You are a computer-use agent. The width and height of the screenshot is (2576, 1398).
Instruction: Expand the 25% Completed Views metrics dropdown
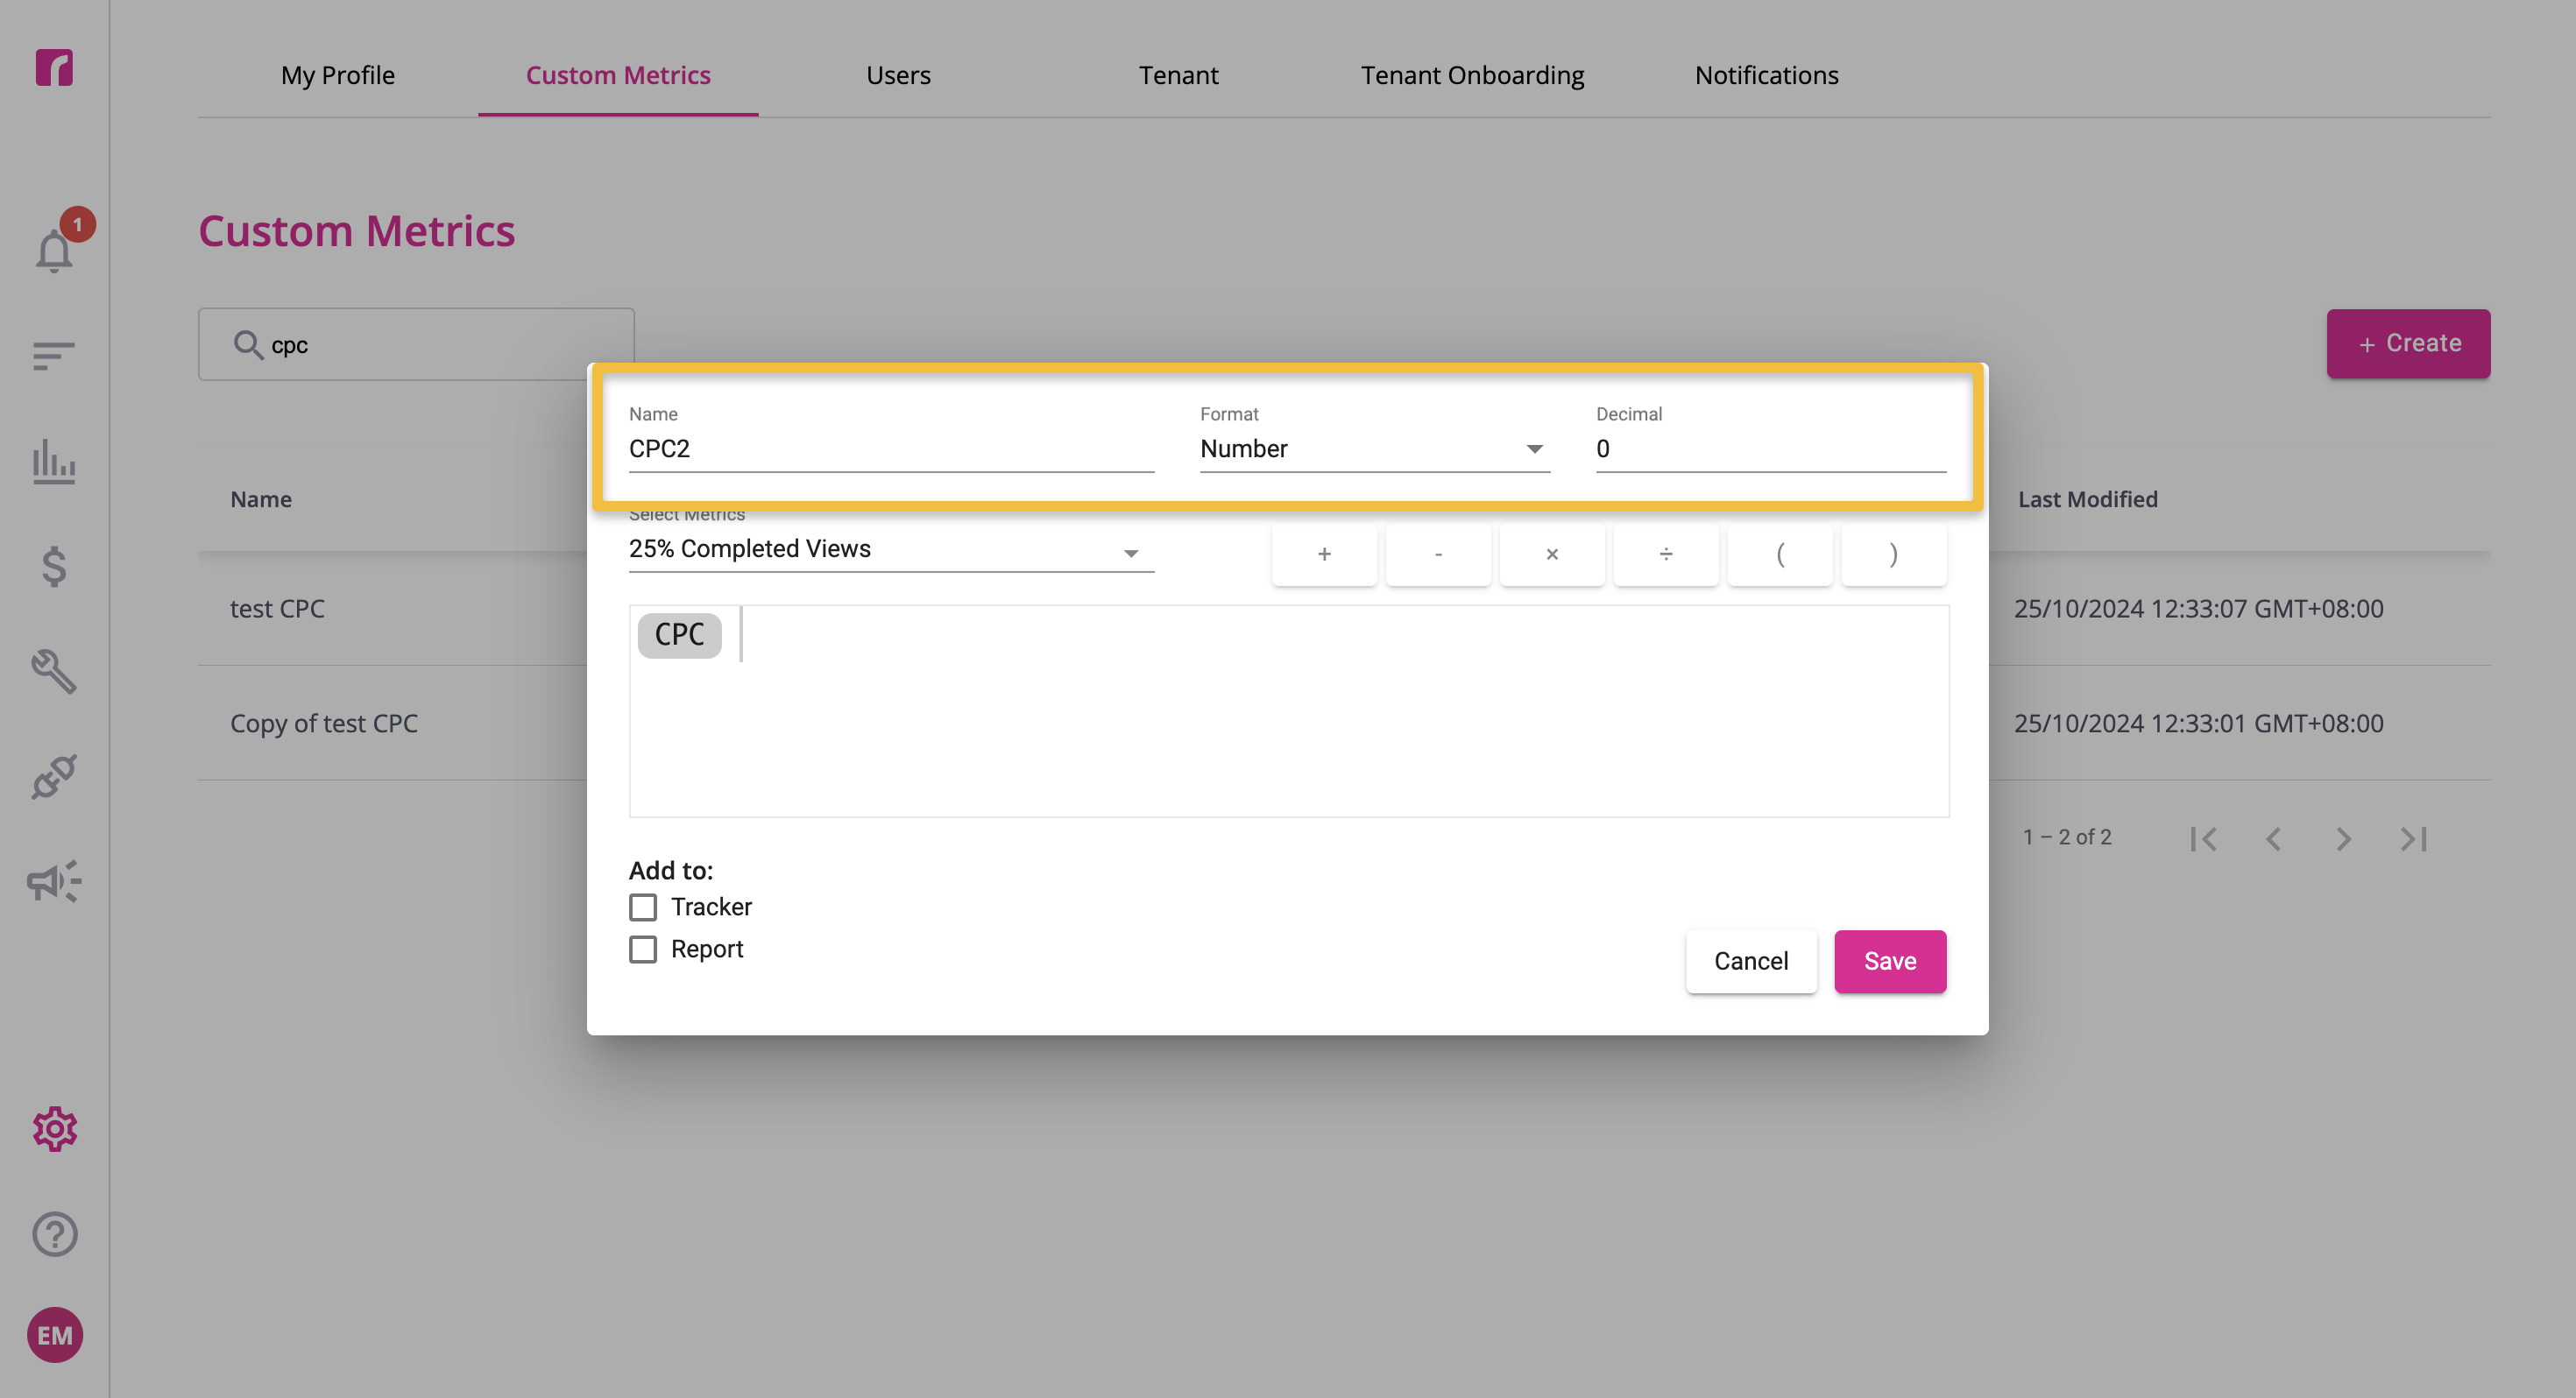pyautogui.click(x=891, y=549)
